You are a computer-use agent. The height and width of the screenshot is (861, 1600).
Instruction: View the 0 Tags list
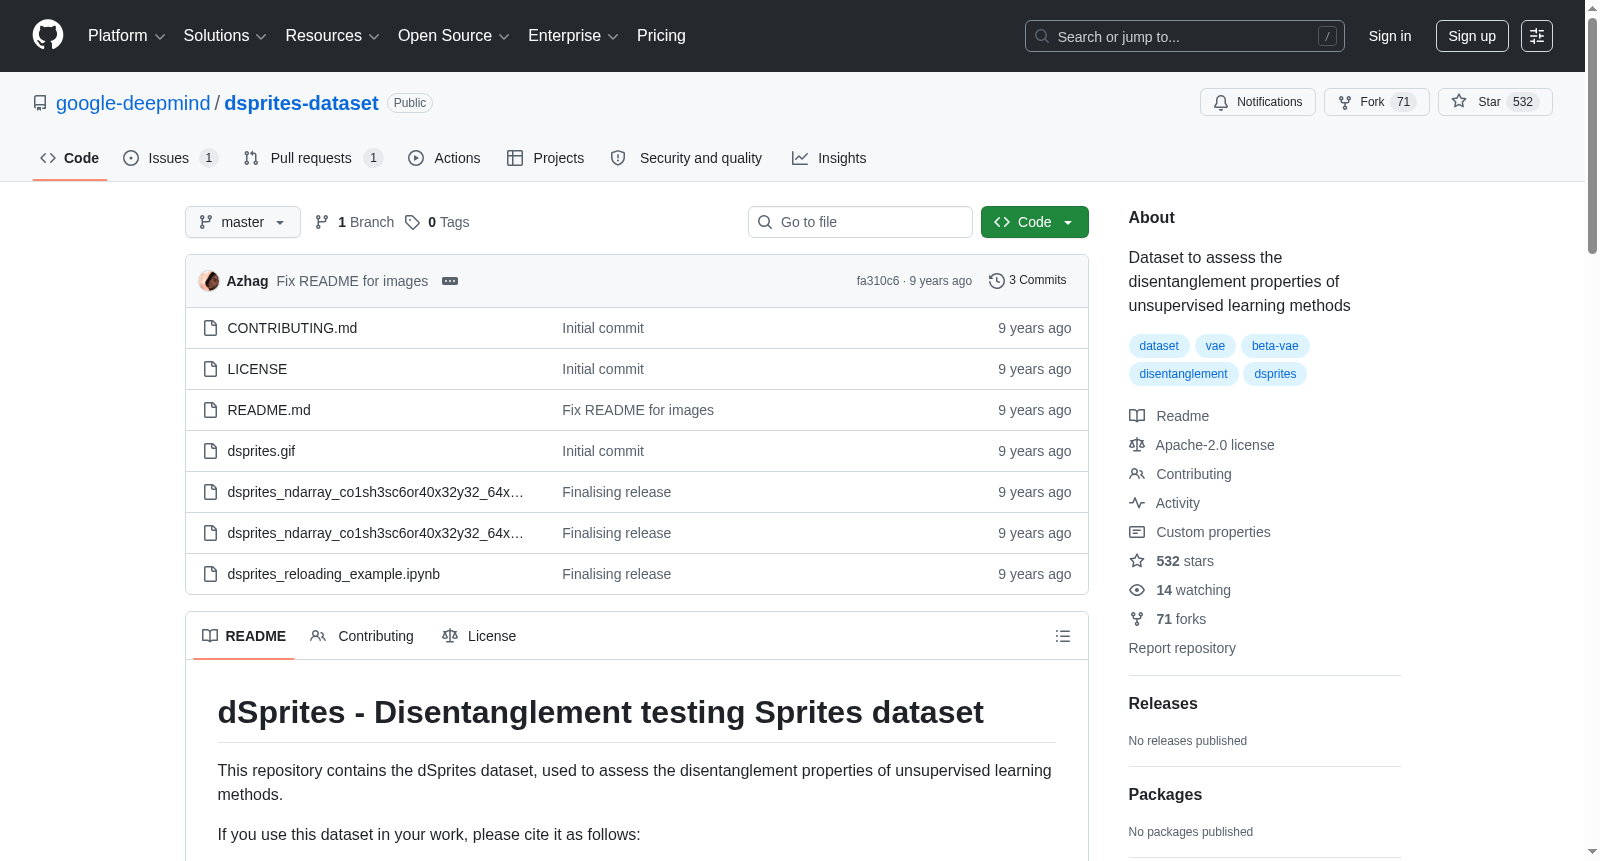click(x=437, y=222)
